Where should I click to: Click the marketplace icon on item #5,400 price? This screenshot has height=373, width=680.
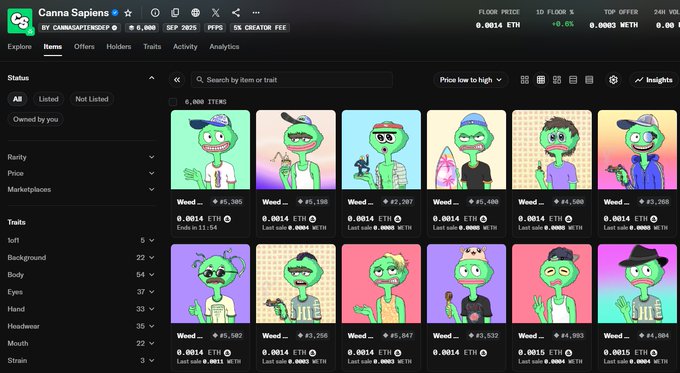point(483,219)
